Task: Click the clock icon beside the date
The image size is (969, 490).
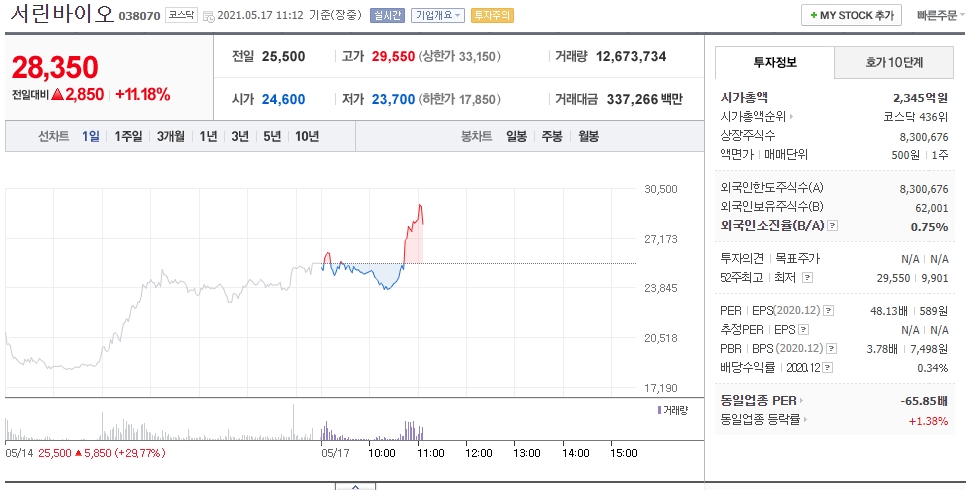Action: coord(208,16)
